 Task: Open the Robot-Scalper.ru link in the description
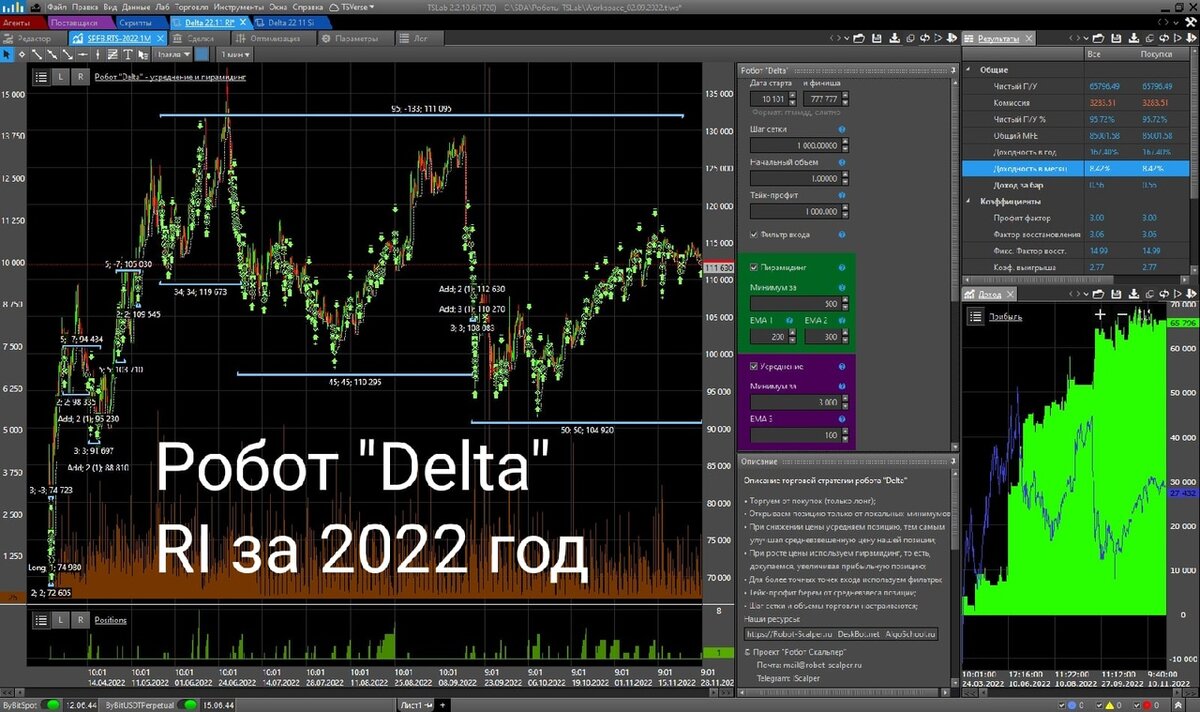point(789,634)
